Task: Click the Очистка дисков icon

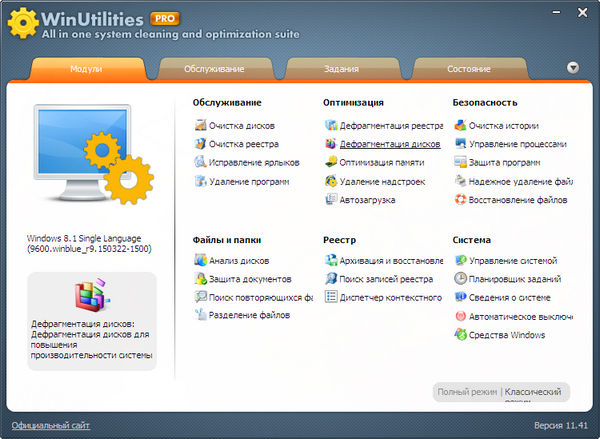Action: point(200,126)
